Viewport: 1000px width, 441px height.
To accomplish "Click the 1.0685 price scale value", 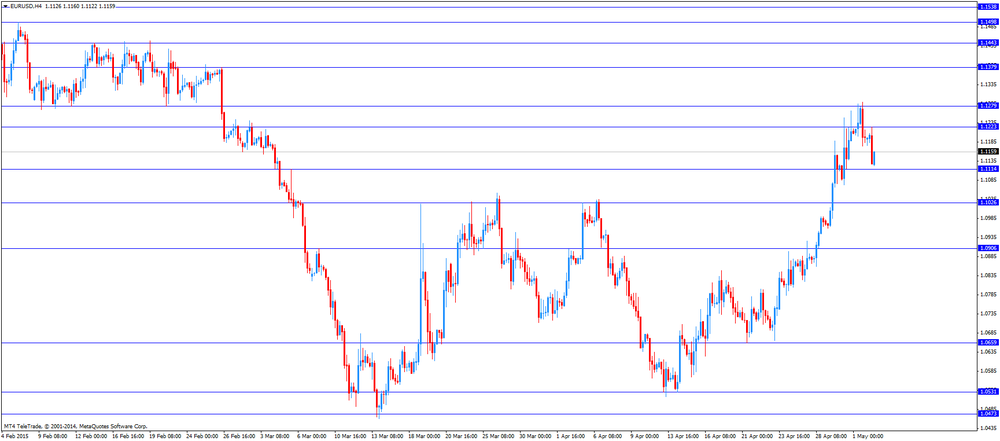I will (x=988, y=333).
